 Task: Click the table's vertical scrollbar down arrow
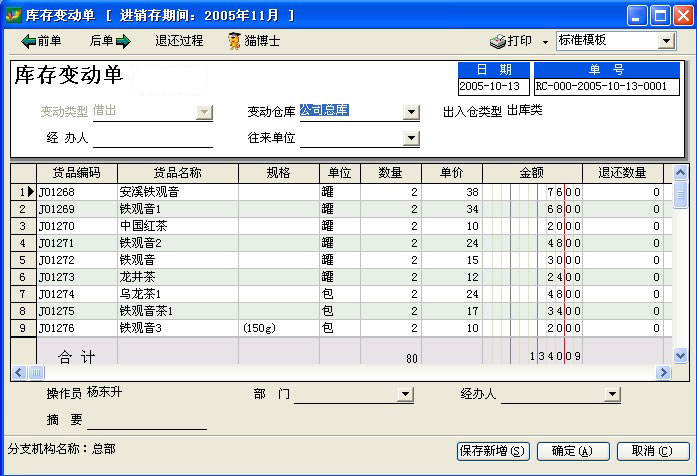[681, 355]
